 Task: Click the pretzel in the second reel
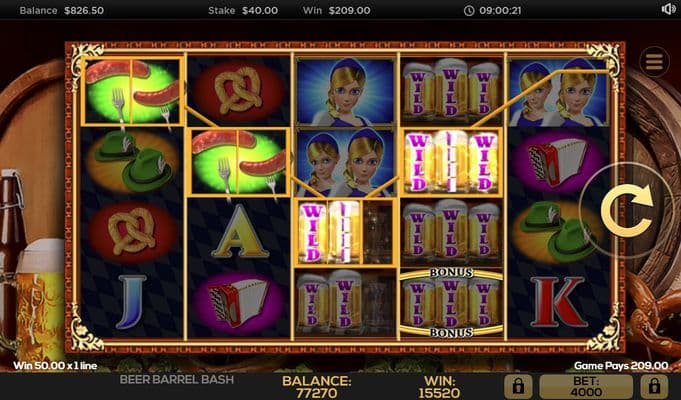tap(239, 90)
